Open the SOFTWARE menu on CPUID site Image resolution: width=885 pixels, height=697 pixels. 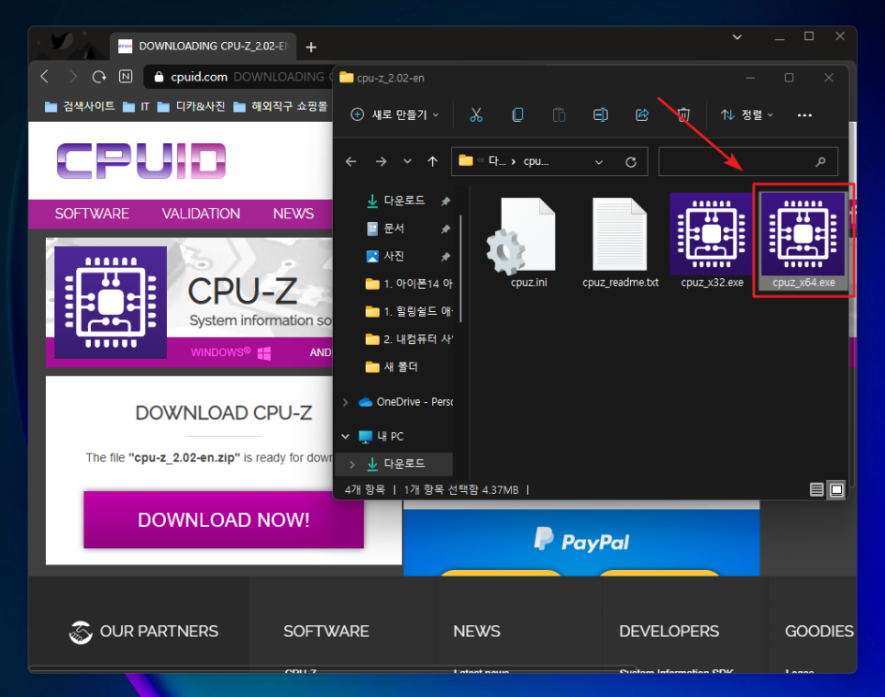[92, 213]
